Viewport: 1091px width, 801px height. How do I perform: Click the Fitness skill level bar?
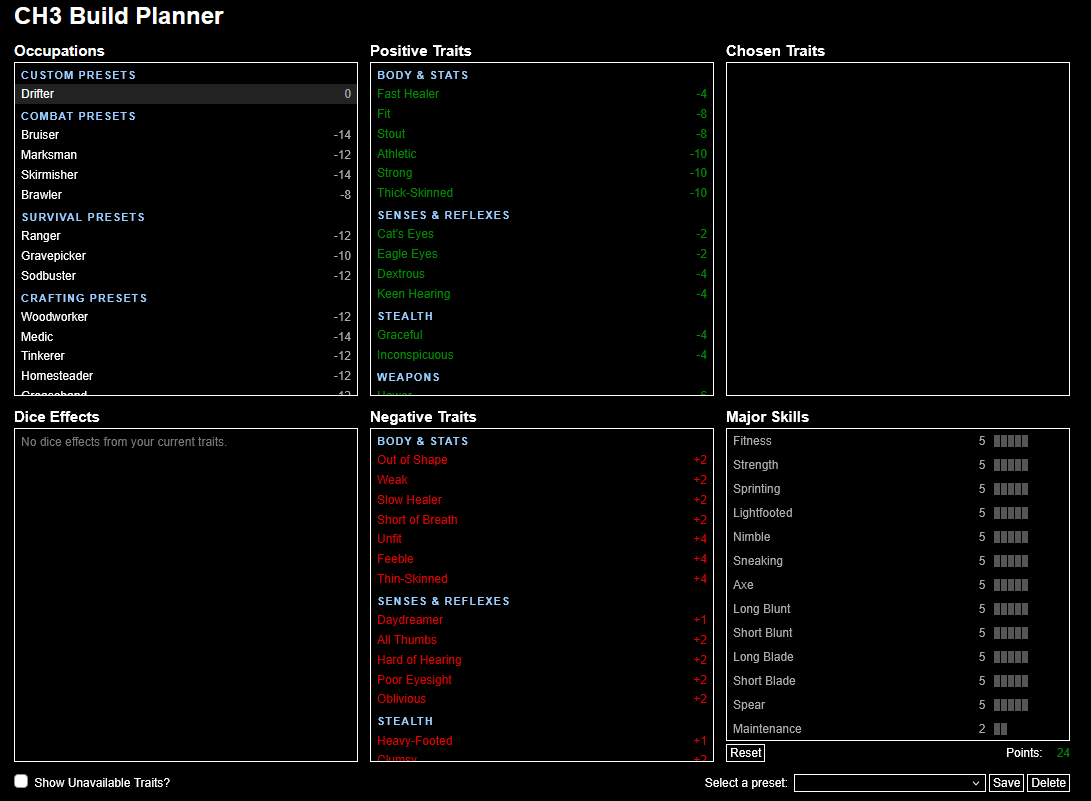click(x=1010, y=441)
